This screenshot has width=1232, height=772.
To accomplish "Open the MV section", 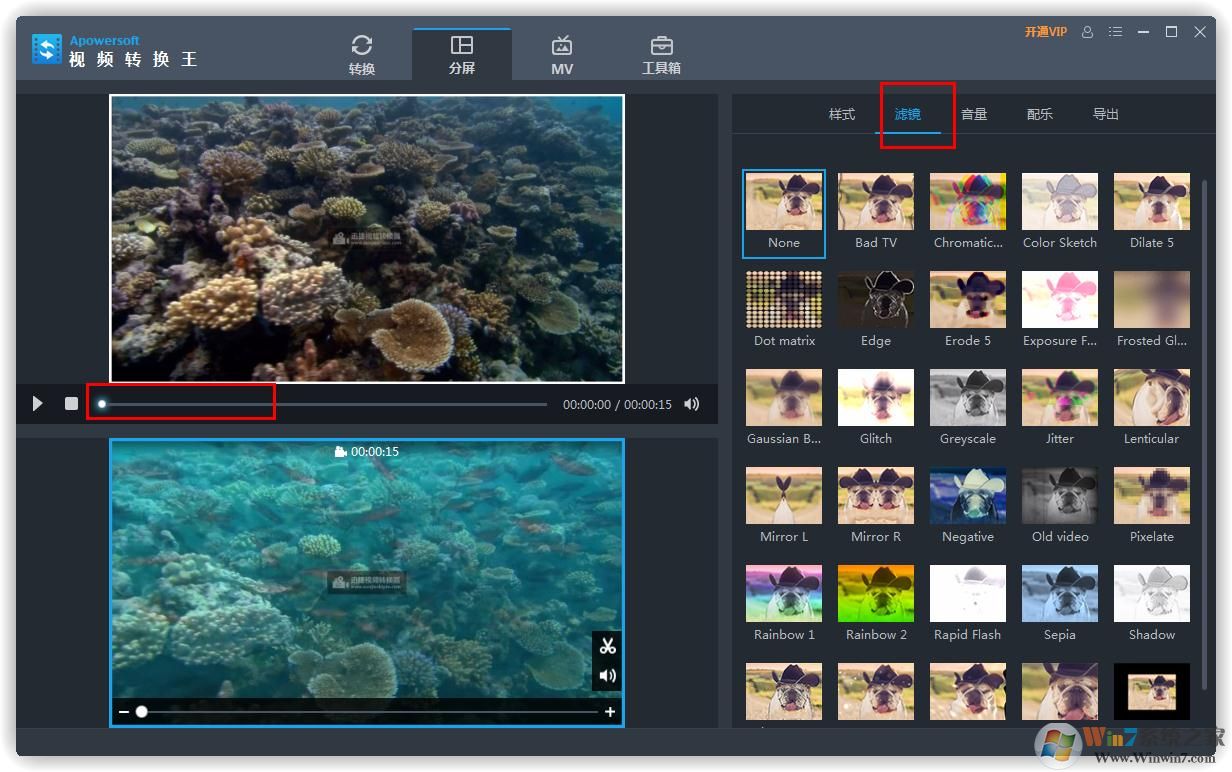I will (562, 55).
